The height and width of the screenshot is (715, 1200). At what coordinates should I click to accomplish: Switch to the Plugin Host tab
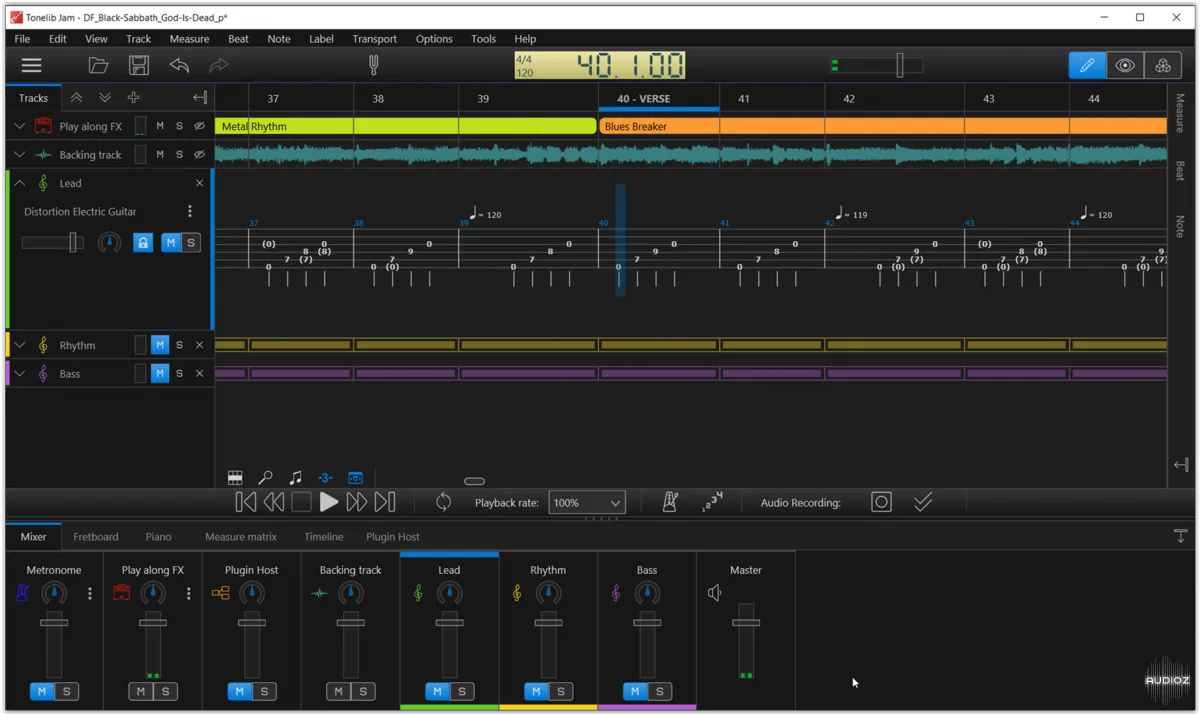pos(393,536)
